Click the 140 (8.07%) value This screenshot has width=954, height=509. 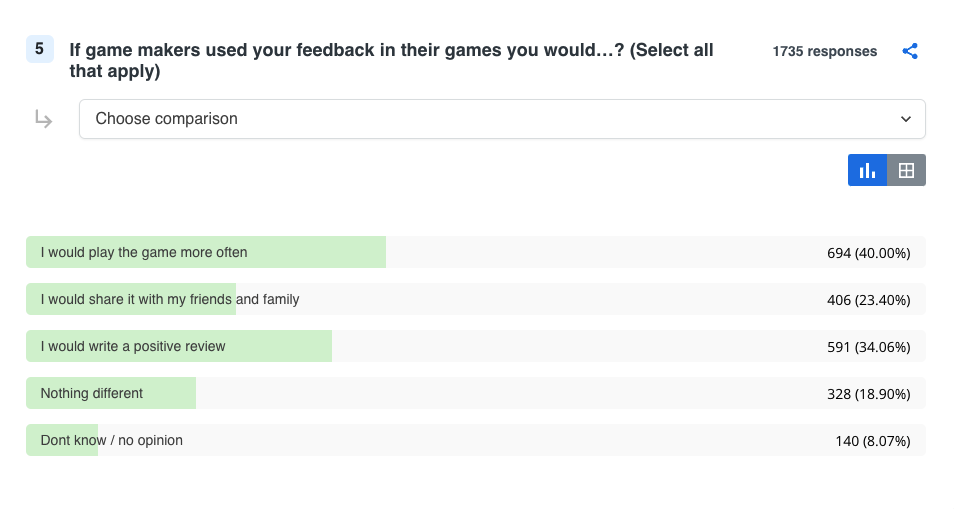coord(872,441)
